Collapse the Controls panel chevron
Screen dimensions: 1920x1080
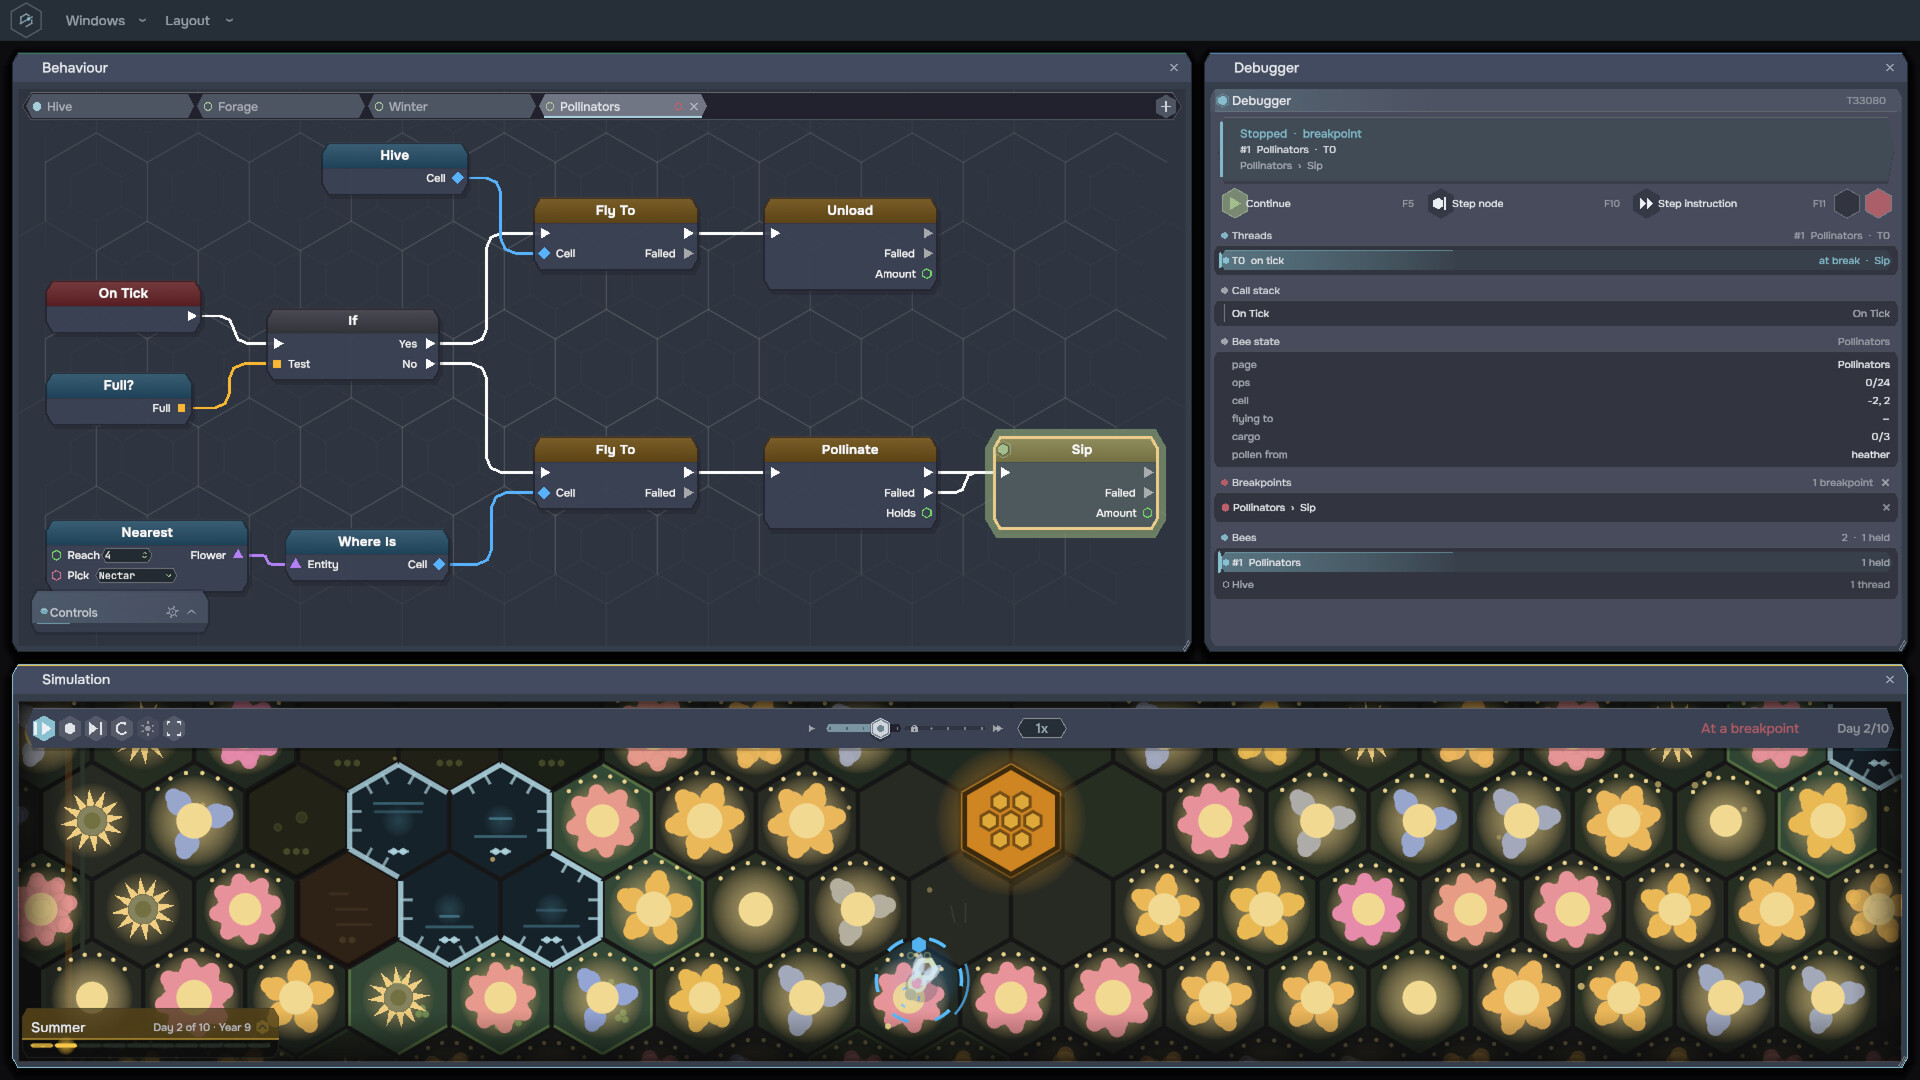click(x=191, y=612)
